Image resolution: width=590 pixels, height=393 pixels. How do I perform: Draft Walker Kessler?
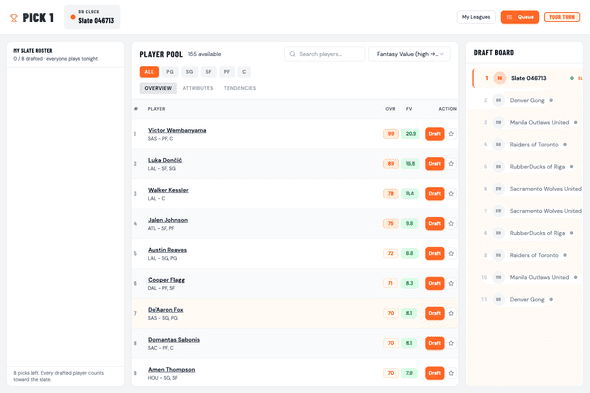click(x=435, y=193)
